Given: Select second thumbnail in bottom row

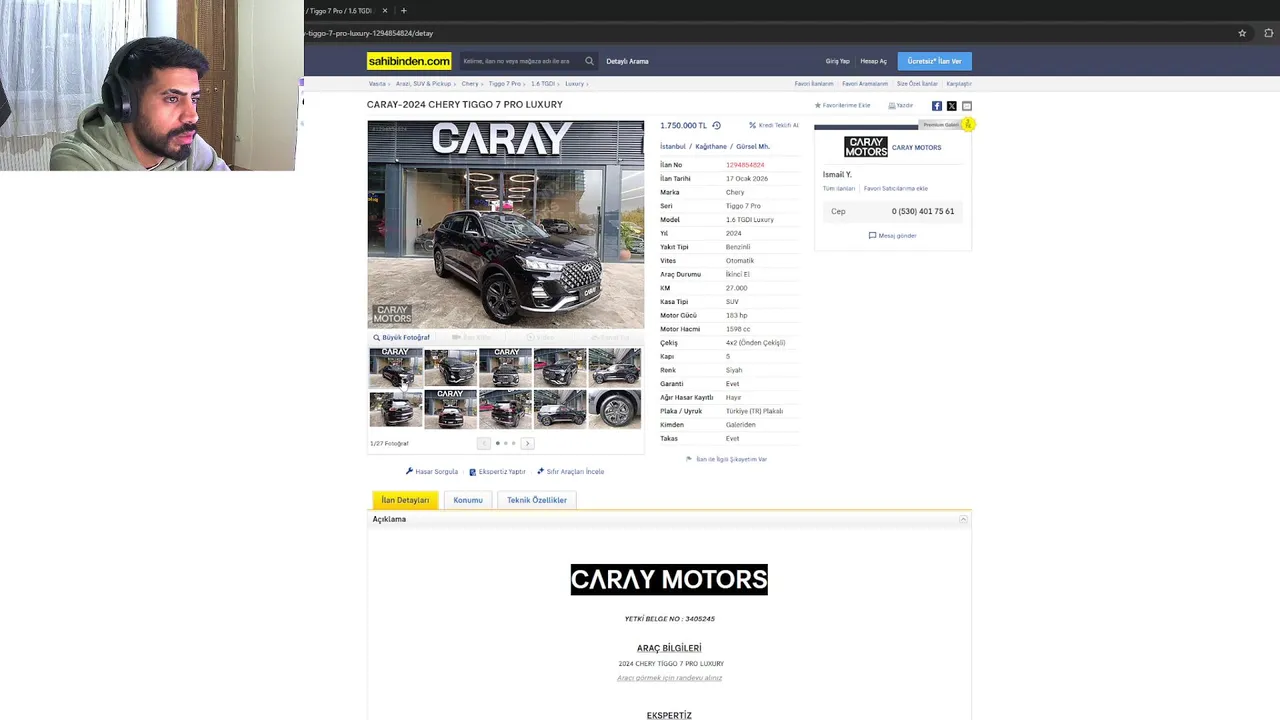Looking at the screenshot, I should point(451,410).
